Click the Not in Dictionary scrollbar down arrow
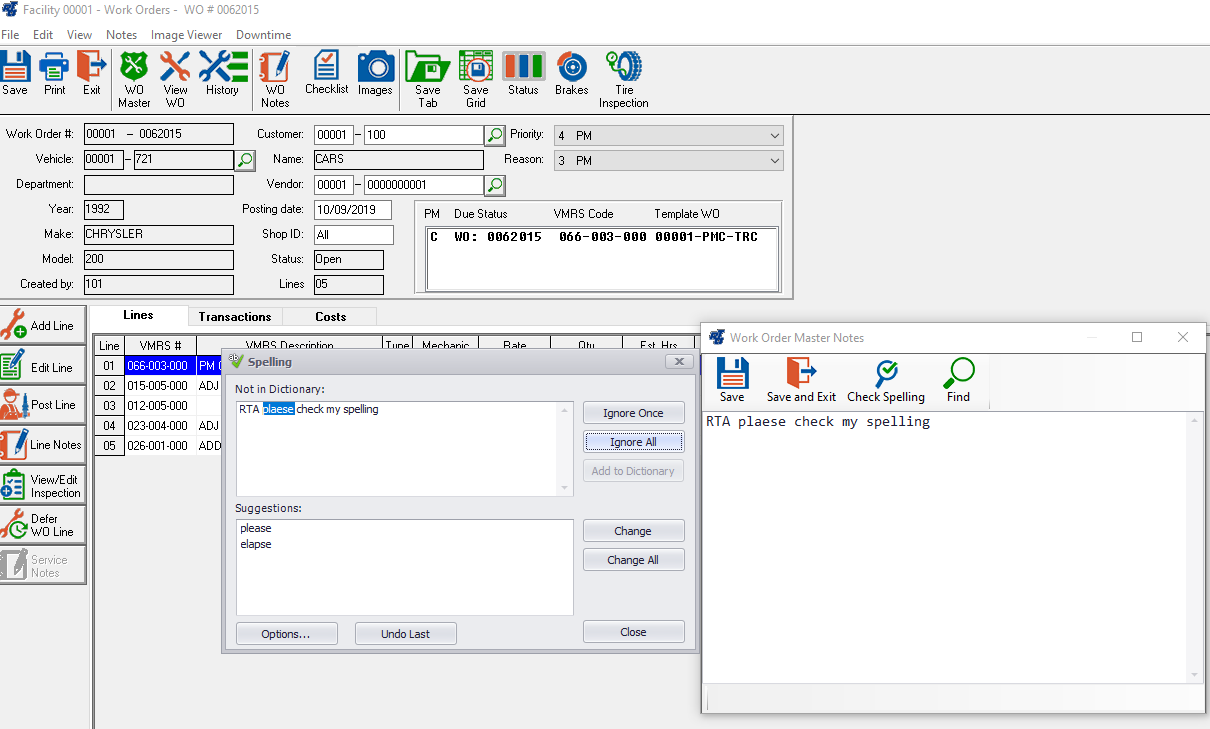1210x729 pixels. pos(566,488)
